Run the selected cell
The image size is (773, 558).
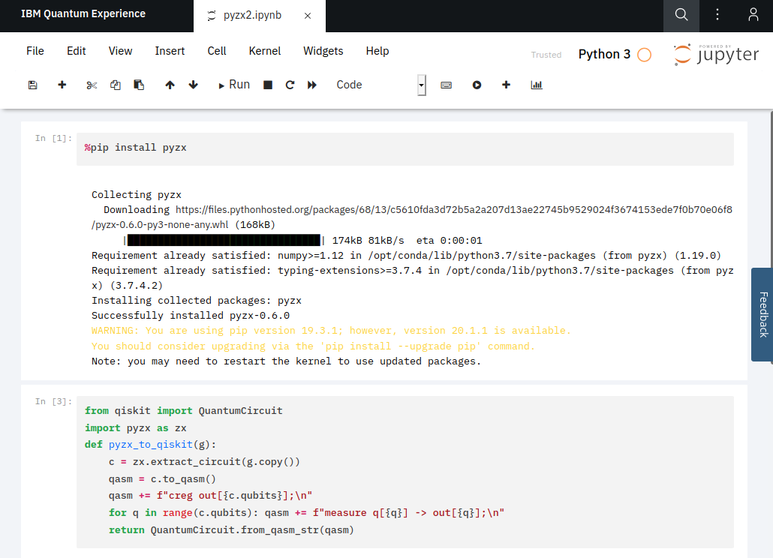[x=234, y=85]
